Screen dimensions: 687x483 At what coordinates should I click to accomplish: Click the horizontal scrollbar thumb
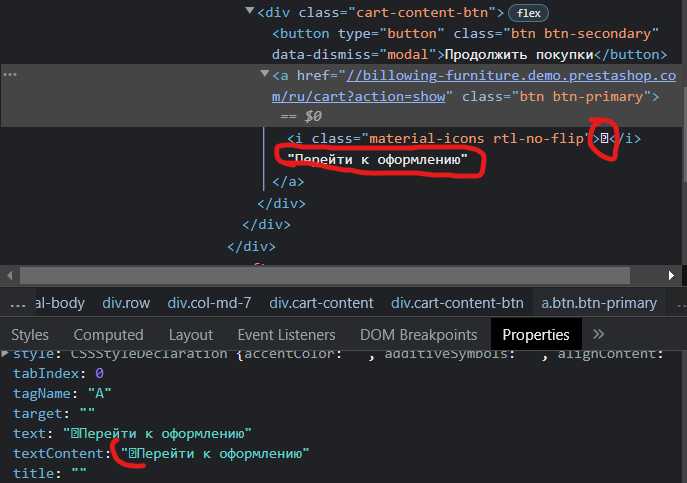point(325,275)
